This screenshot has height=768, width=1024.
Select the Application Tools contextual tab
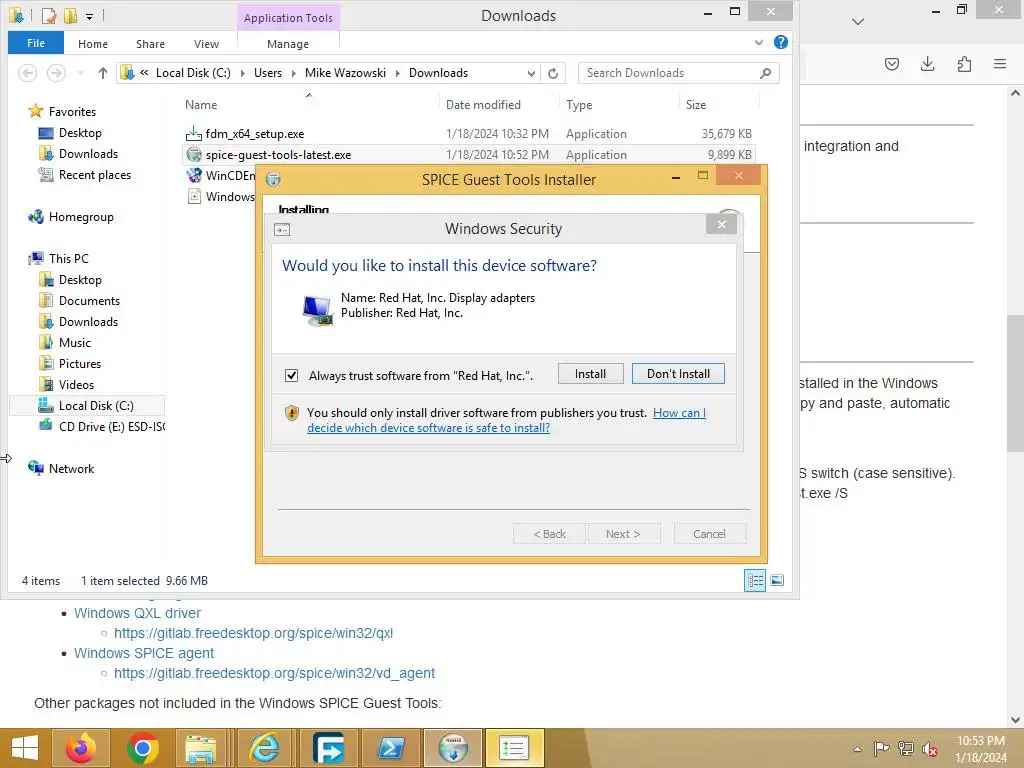(x=288, y=18)
